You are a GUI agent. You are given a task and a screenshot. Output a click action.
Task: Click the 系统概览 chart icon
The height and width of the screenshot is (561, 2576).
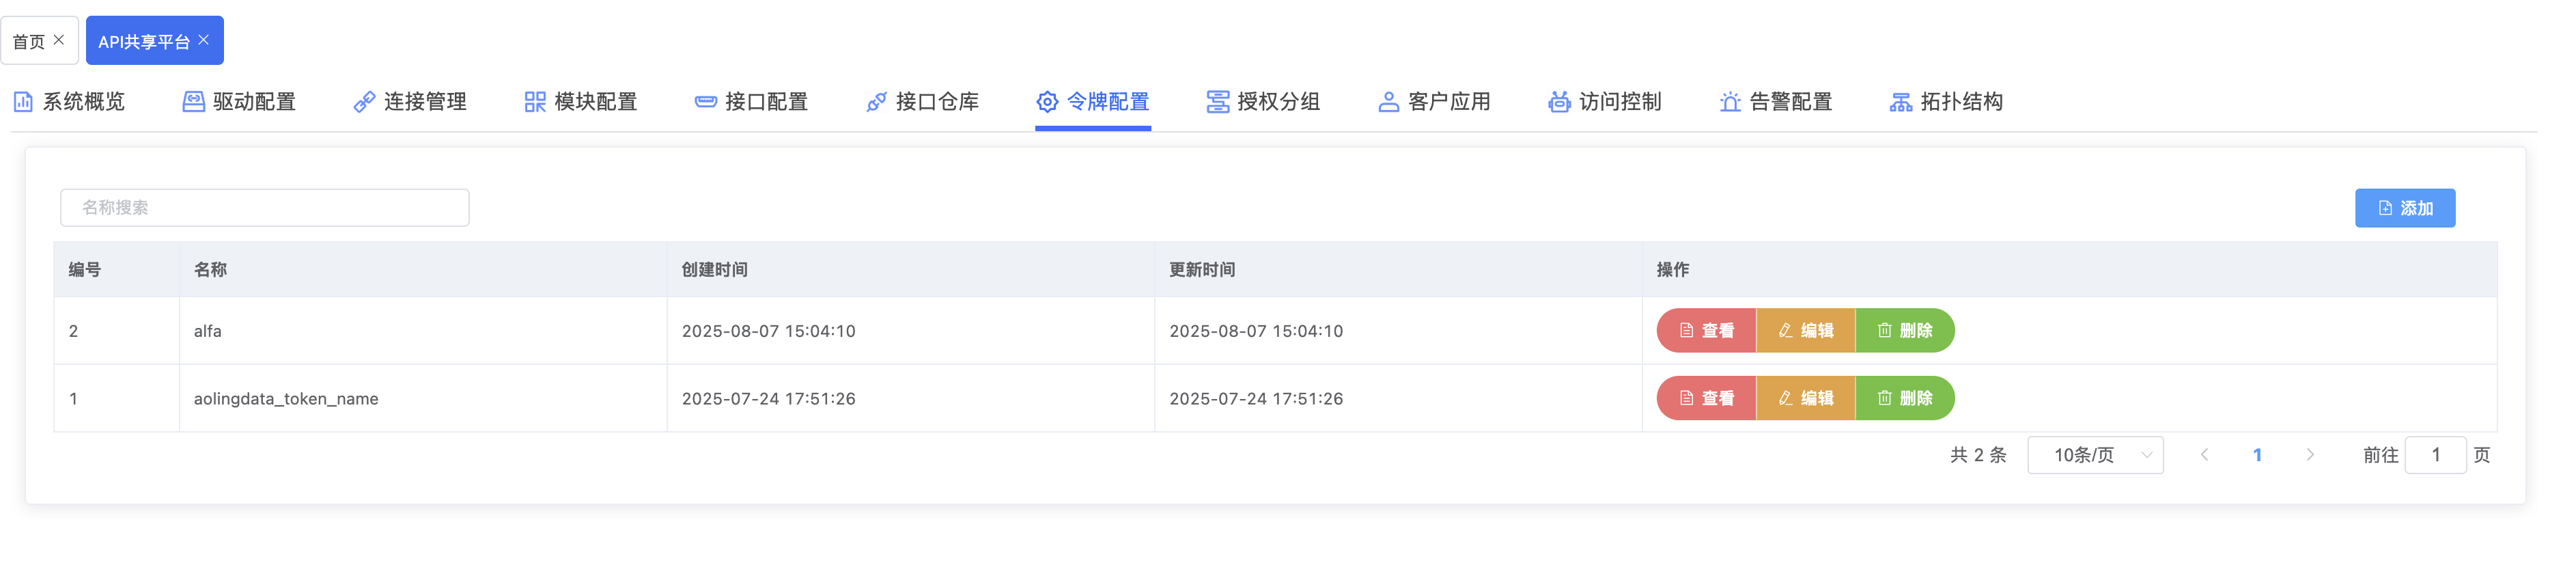23,102
